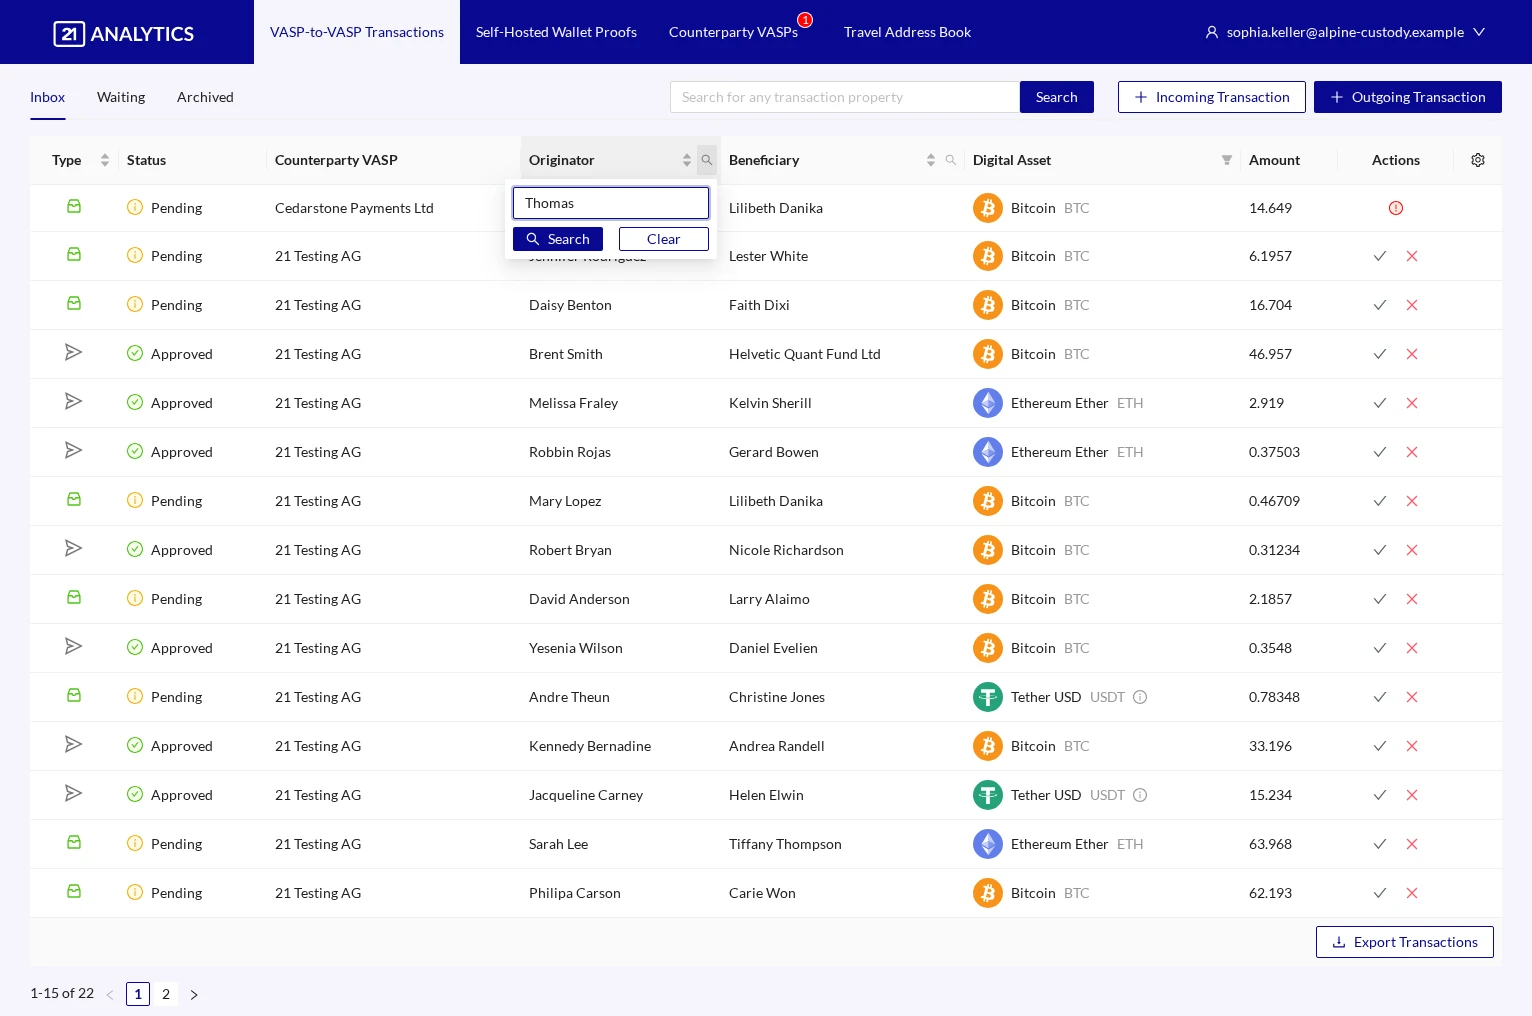
Task: Reject the David Anderson transaction
Action: (x=1412, y=599)
